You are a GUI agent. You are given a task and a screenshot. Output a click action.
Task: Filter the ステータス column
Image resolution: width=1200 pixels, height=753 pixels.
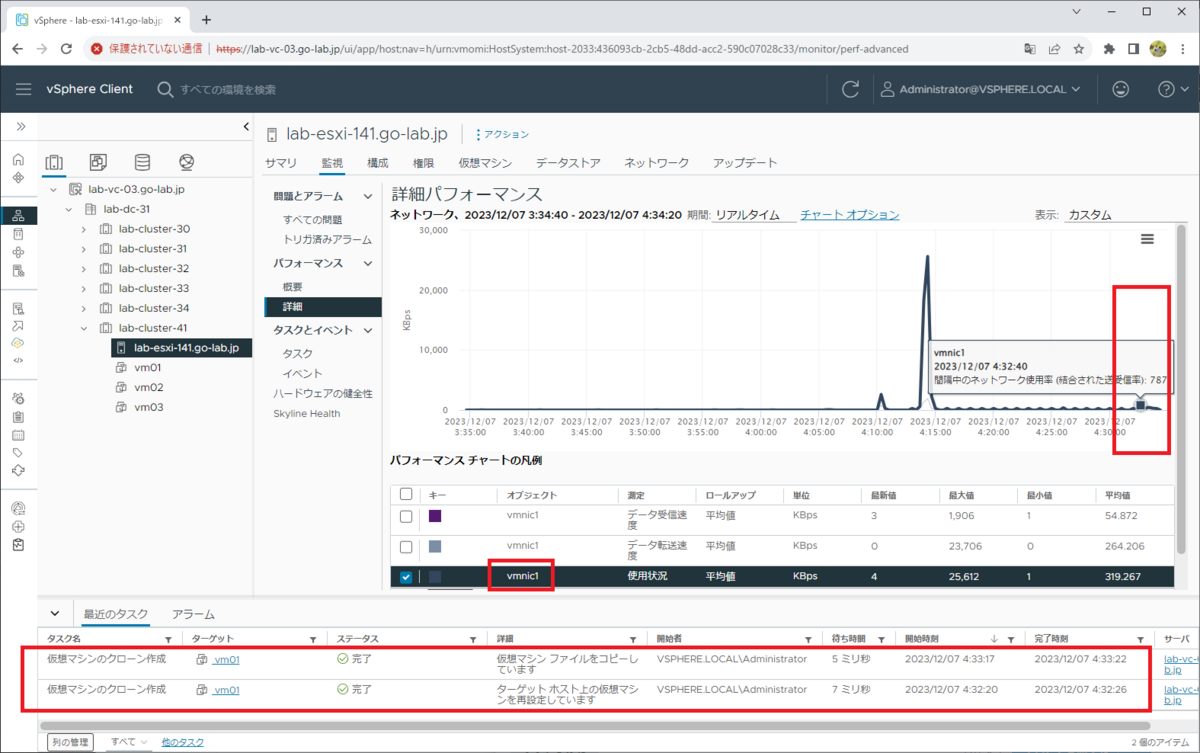tap(473, 639)
